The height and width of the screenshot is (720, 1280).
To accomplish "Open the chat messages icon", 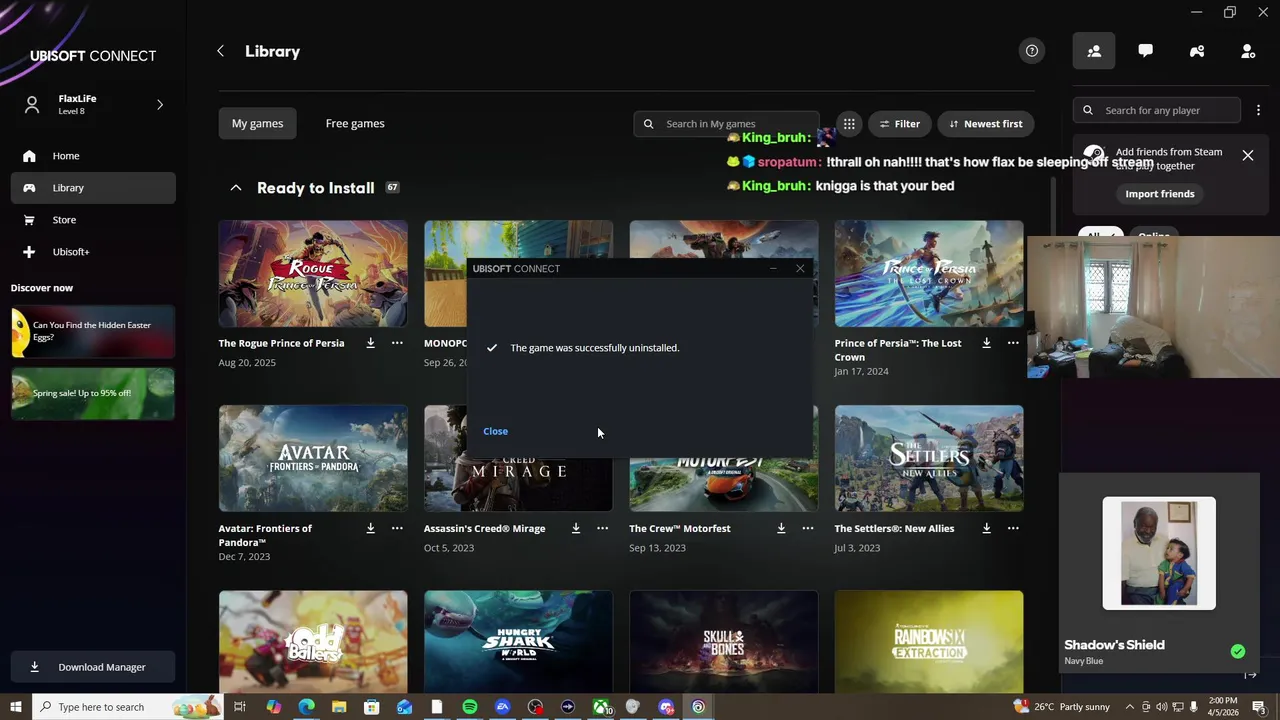I will [x=1145, y=51].
